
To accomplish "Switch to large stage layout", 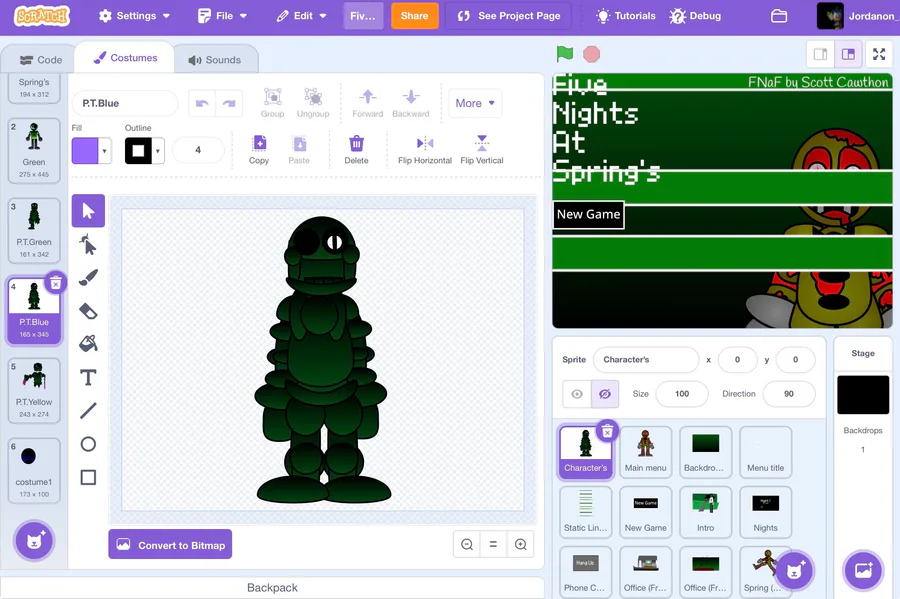I will tap(848, 55).
